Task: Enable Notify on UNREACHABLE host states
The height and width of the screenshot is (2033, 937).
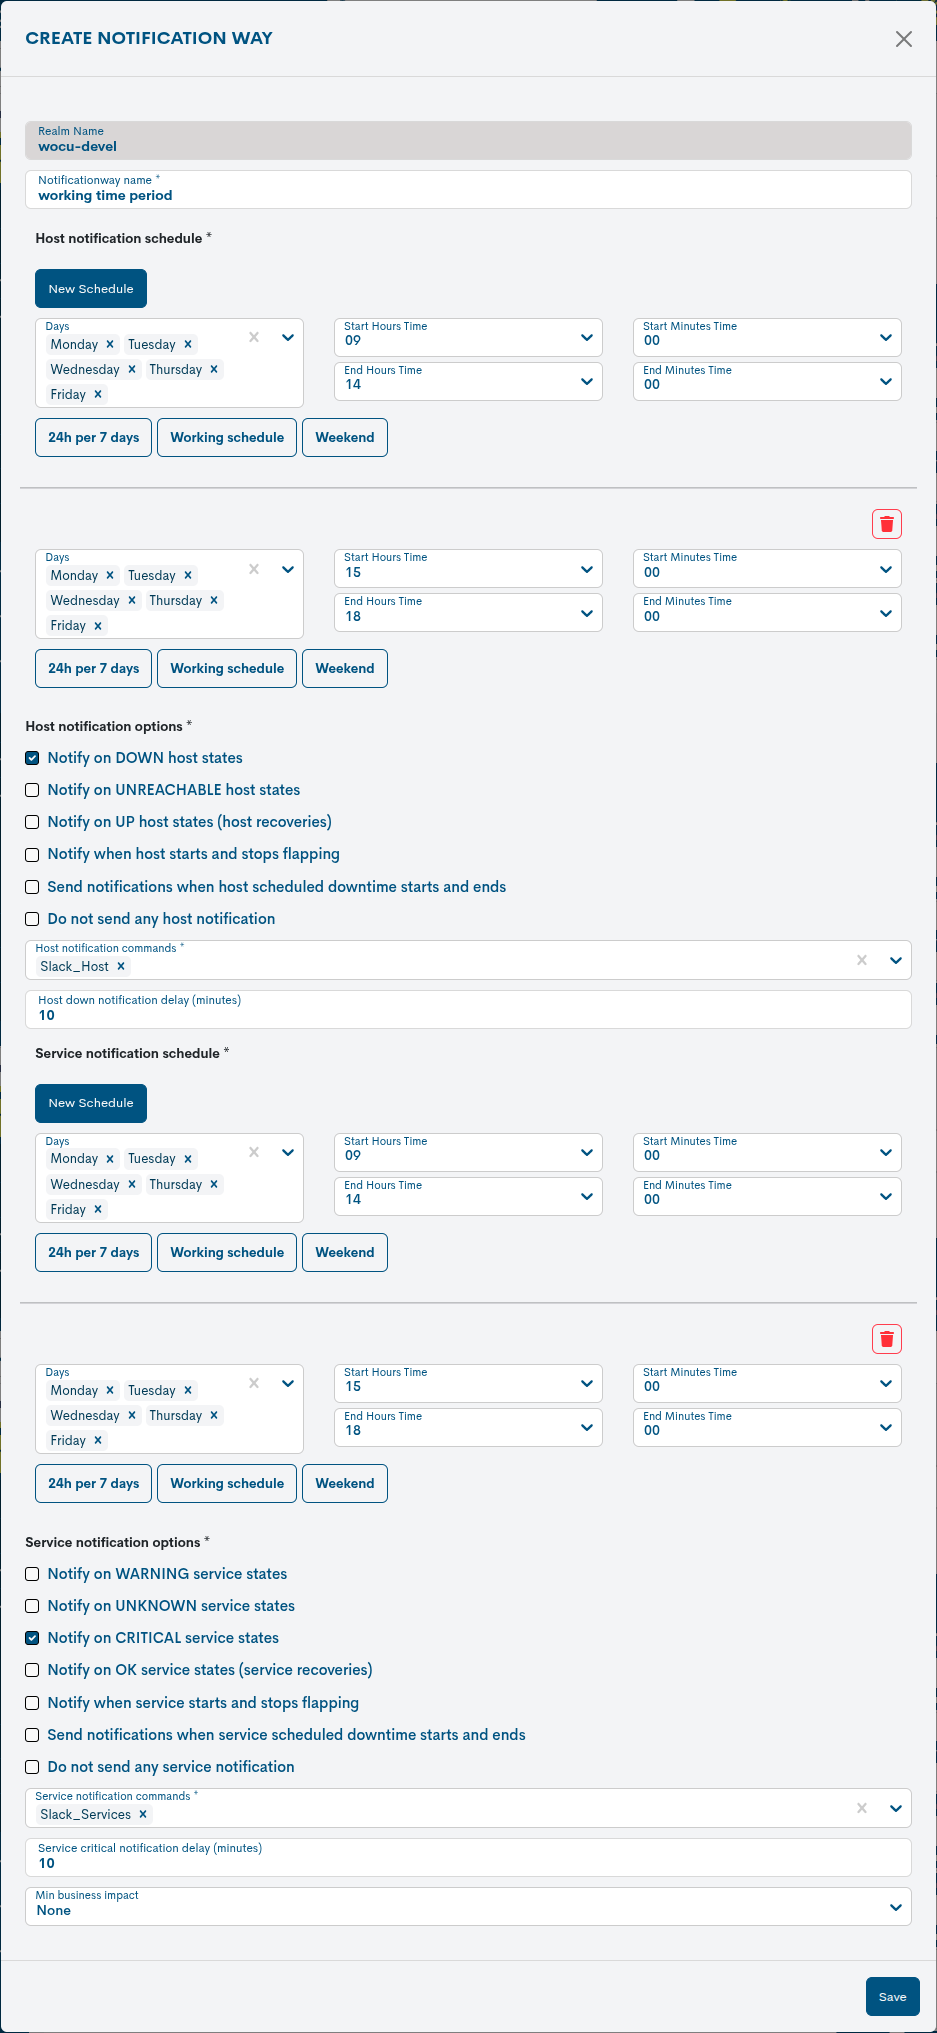Action: click(32, 790)
